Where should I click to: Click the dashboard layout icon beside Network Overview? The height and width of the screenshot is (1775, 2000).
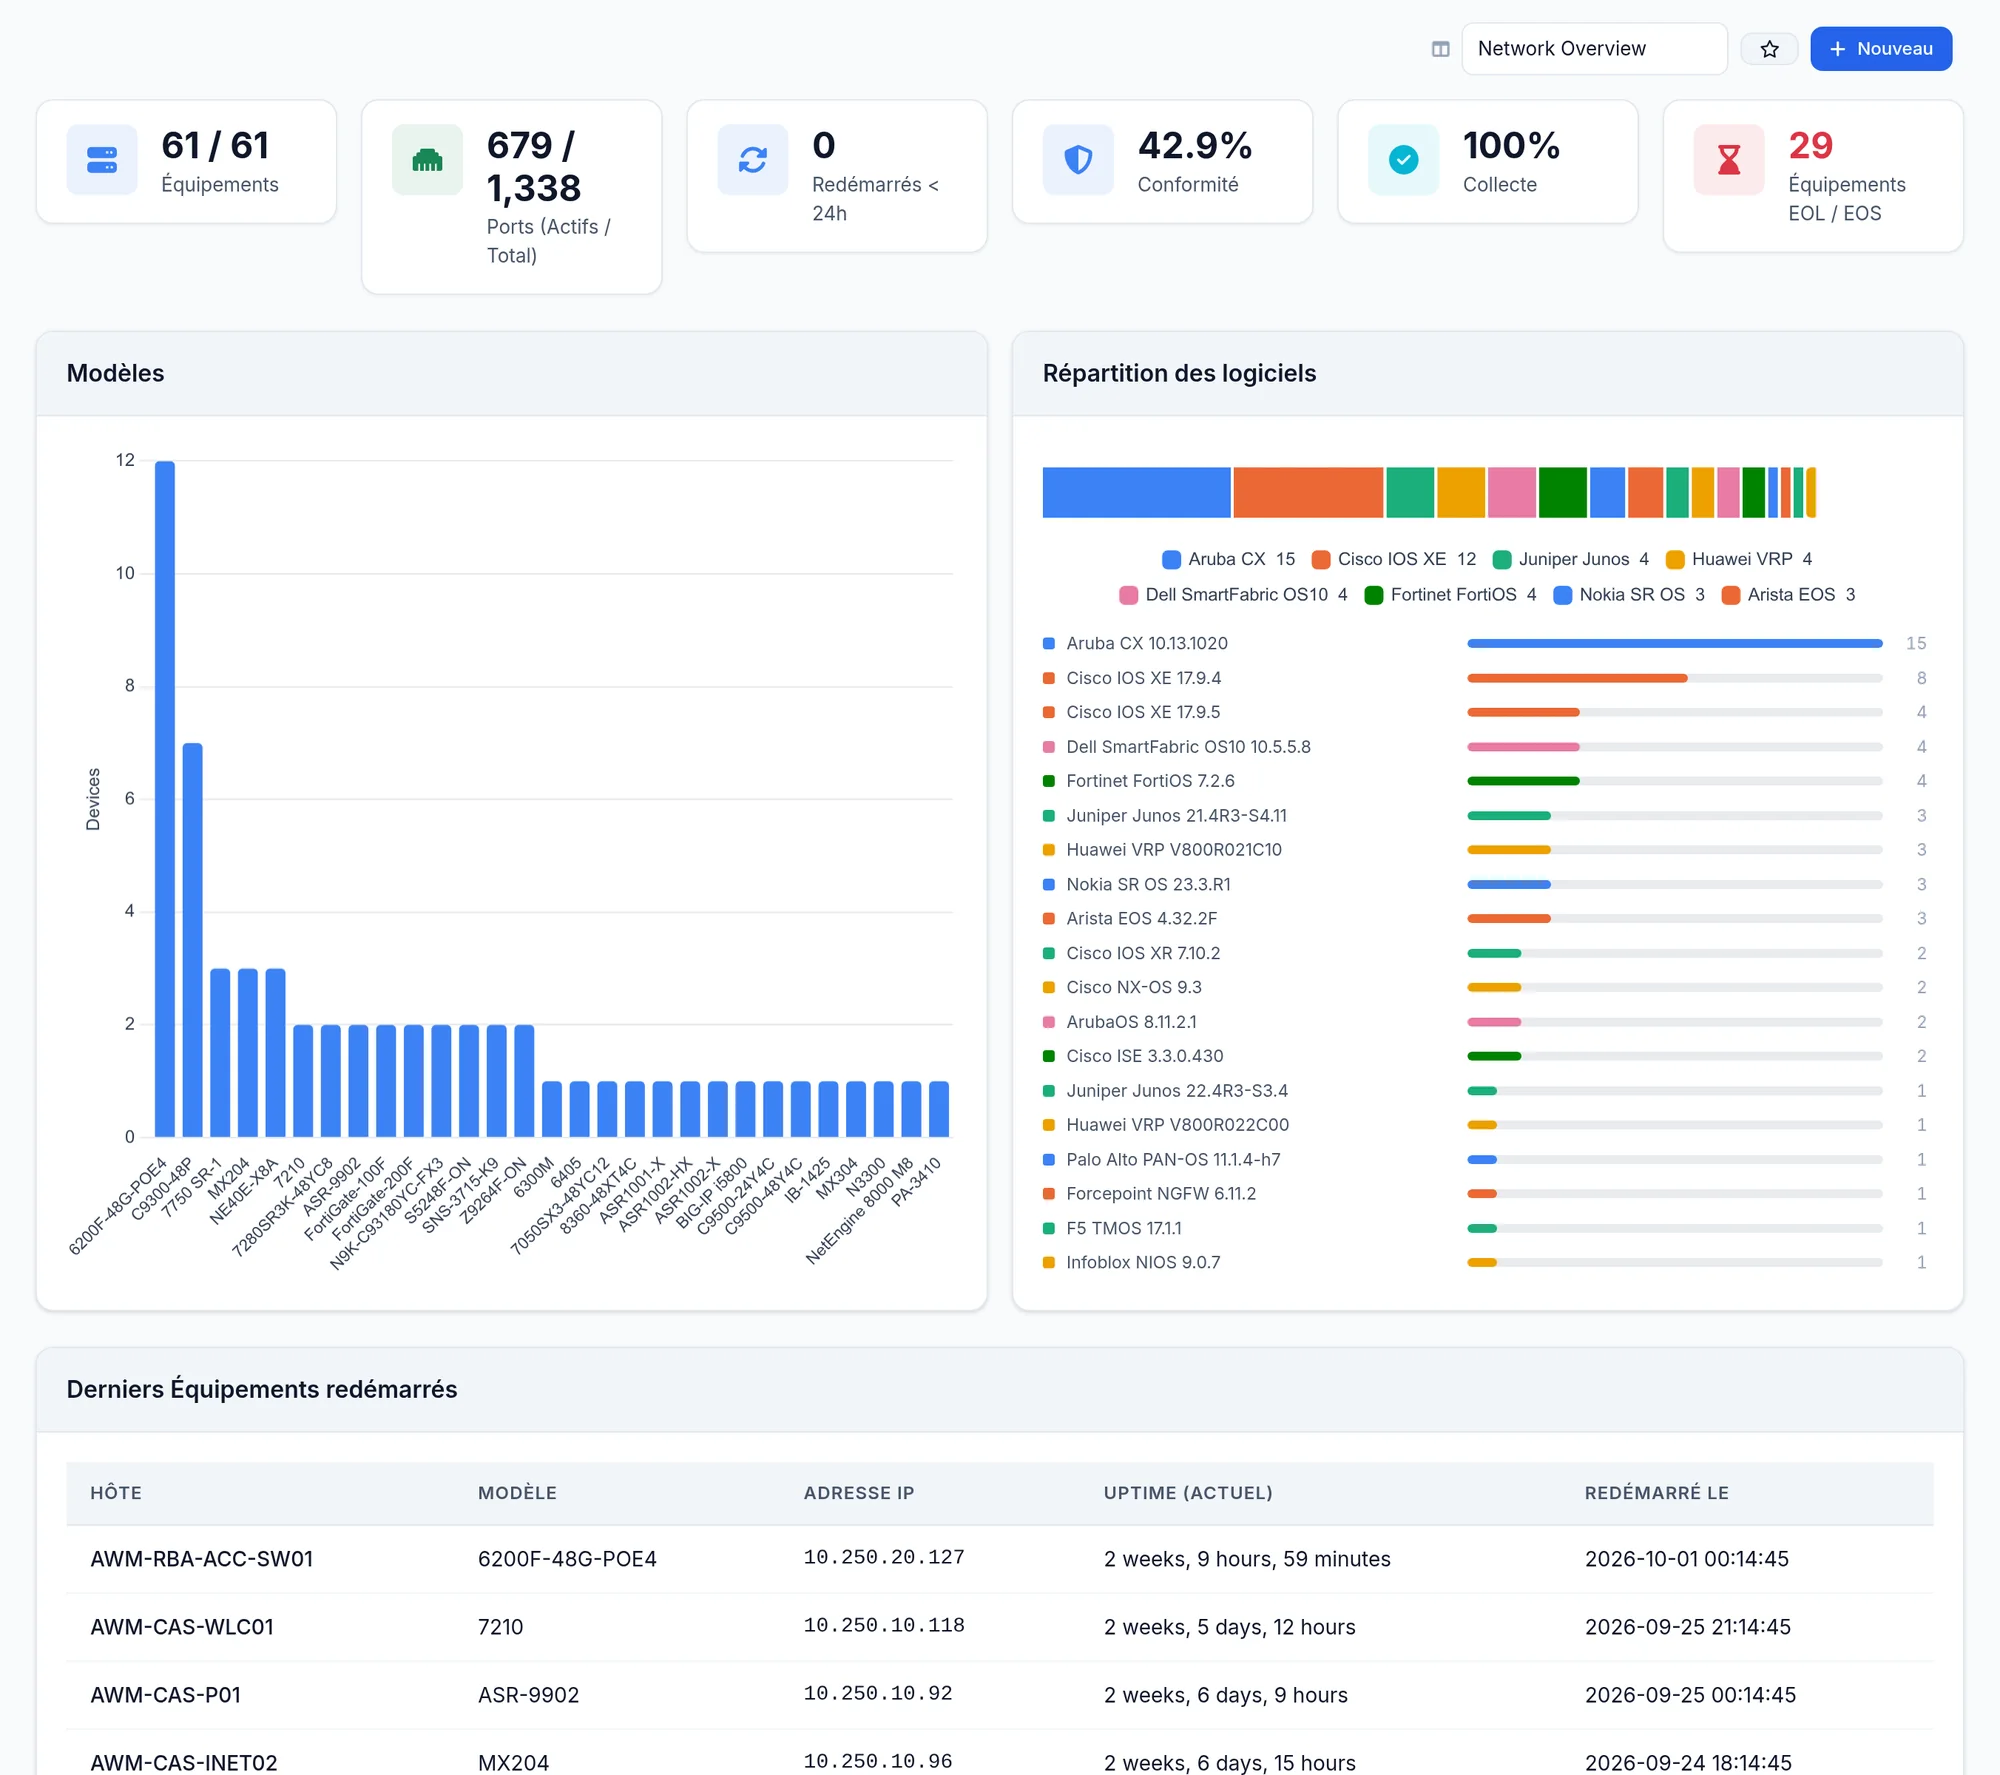[1440, 49]
